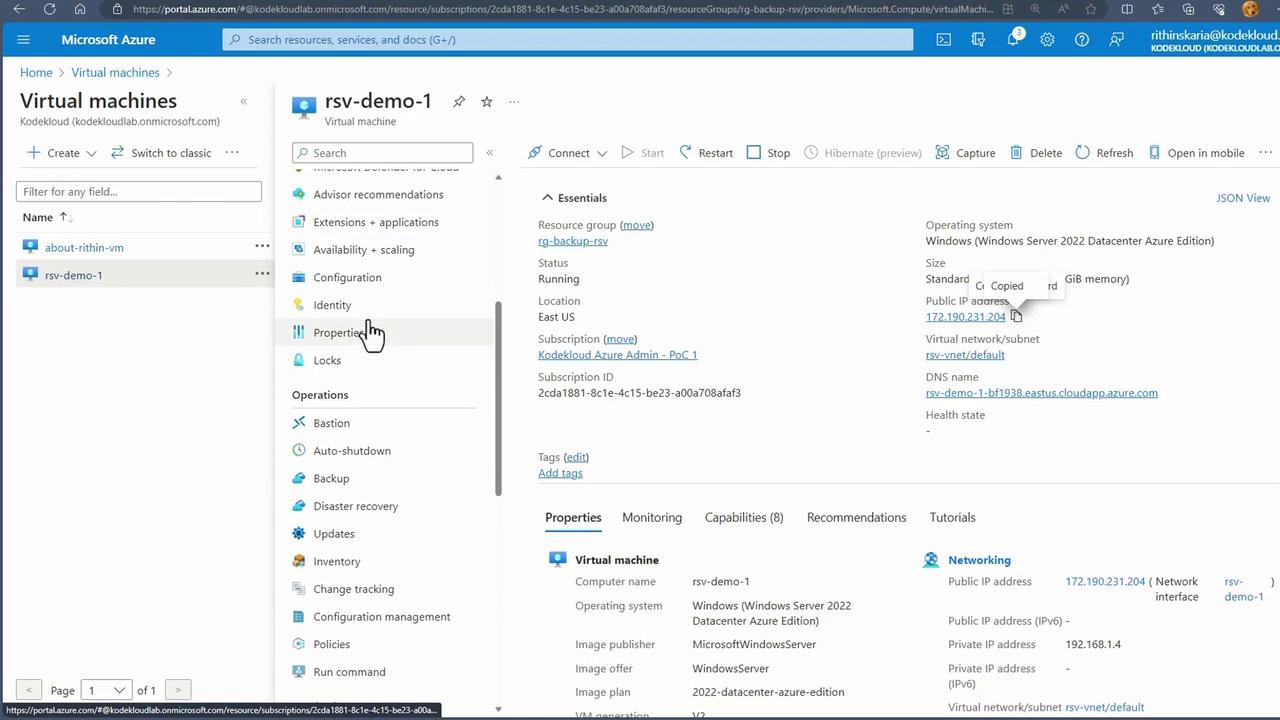Open the JSON View link
Image resolution: width=1280 pixels, height=720 pixels.
(x=1243, y=198)
